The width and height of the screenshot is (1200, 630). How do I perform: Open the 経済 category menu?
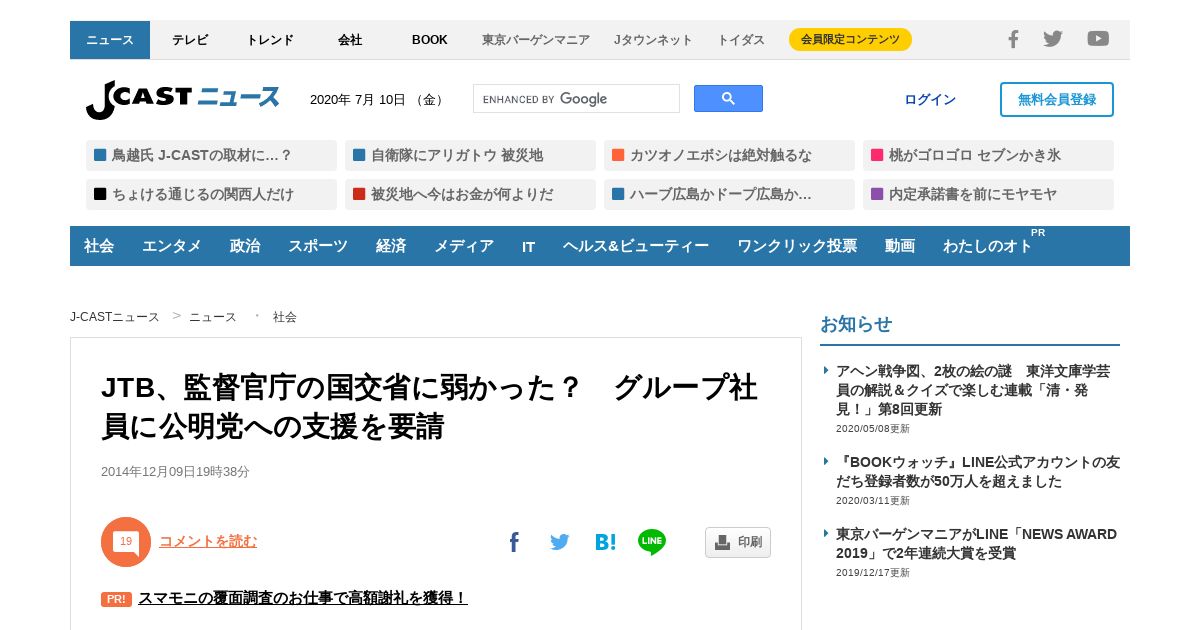click(x=391, y=246)
